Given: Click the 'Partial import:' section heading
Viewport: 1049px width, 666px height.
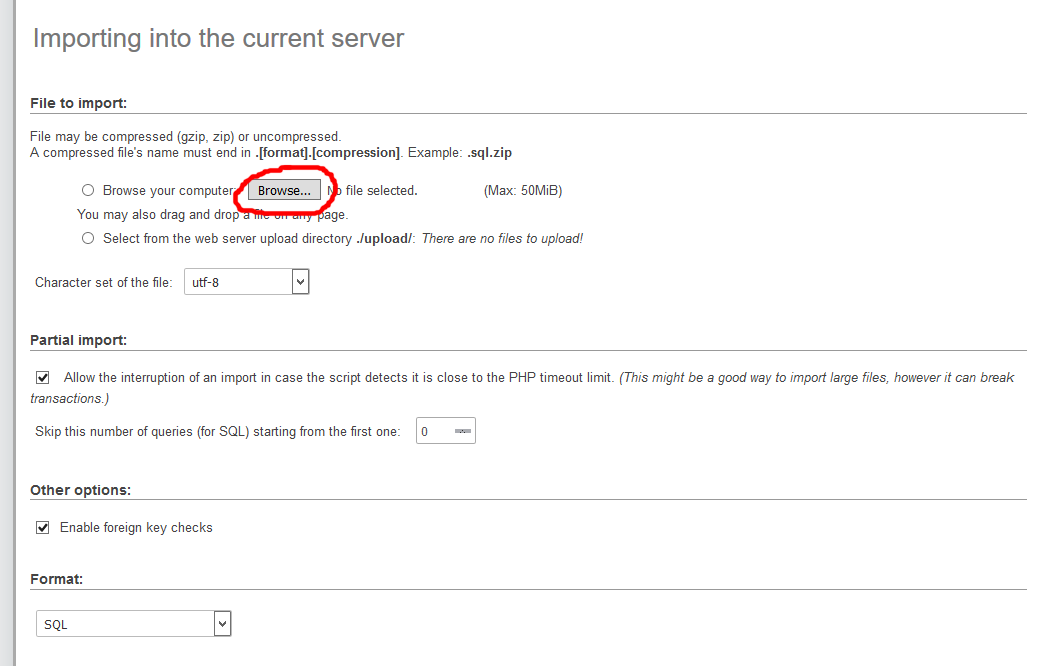Looking at the screenshot, I should [78, 340].
